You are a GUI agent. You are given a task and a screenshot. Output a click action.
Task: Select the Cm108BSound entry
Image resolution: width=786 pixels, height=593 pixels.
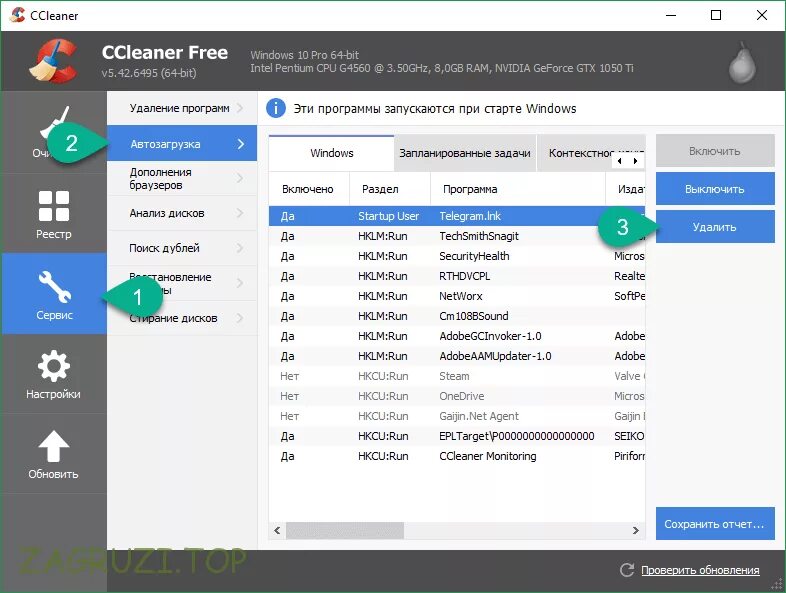[457, 316]
